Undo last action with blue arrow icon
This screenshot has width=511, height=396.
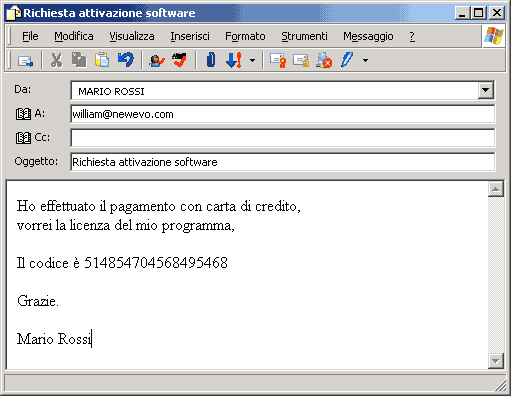pyautogui.click(x=126, y=60)
